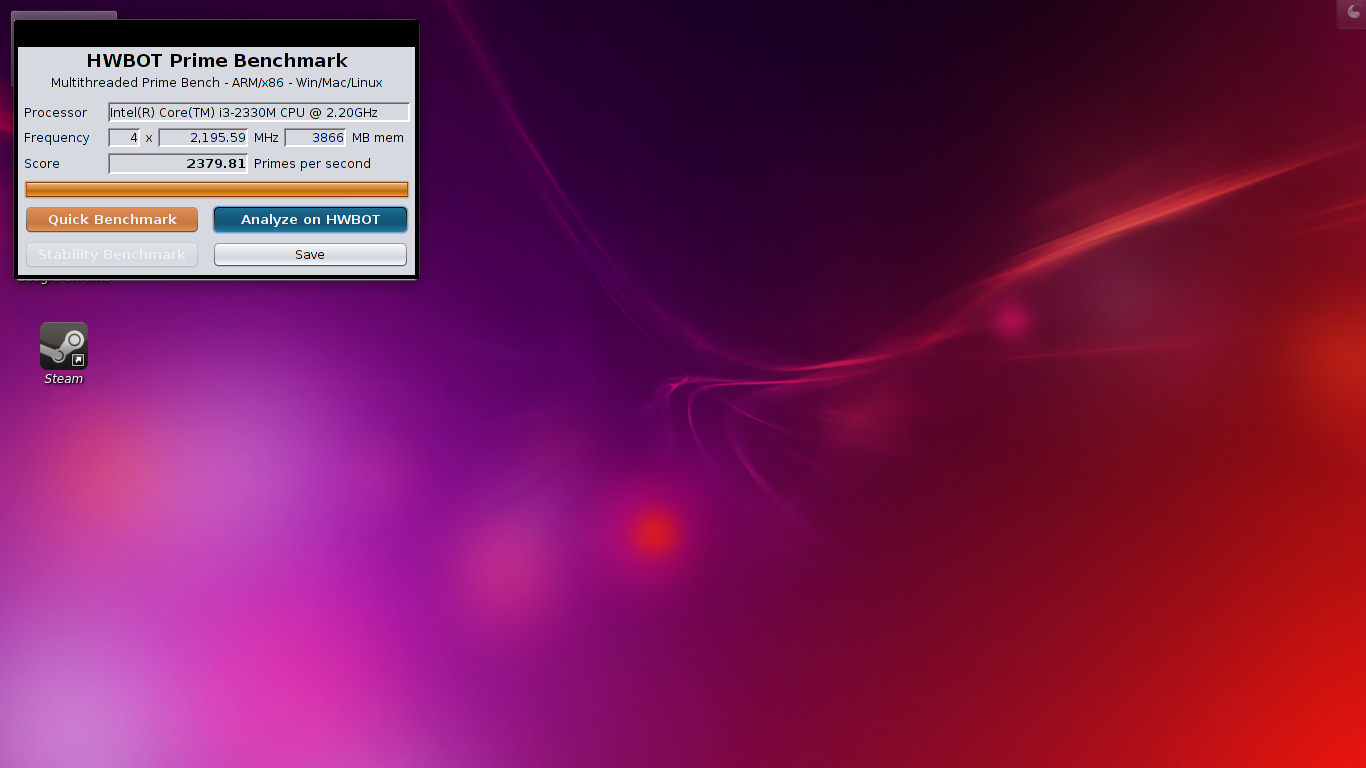Click the Primes per second text

coord(312,164)
